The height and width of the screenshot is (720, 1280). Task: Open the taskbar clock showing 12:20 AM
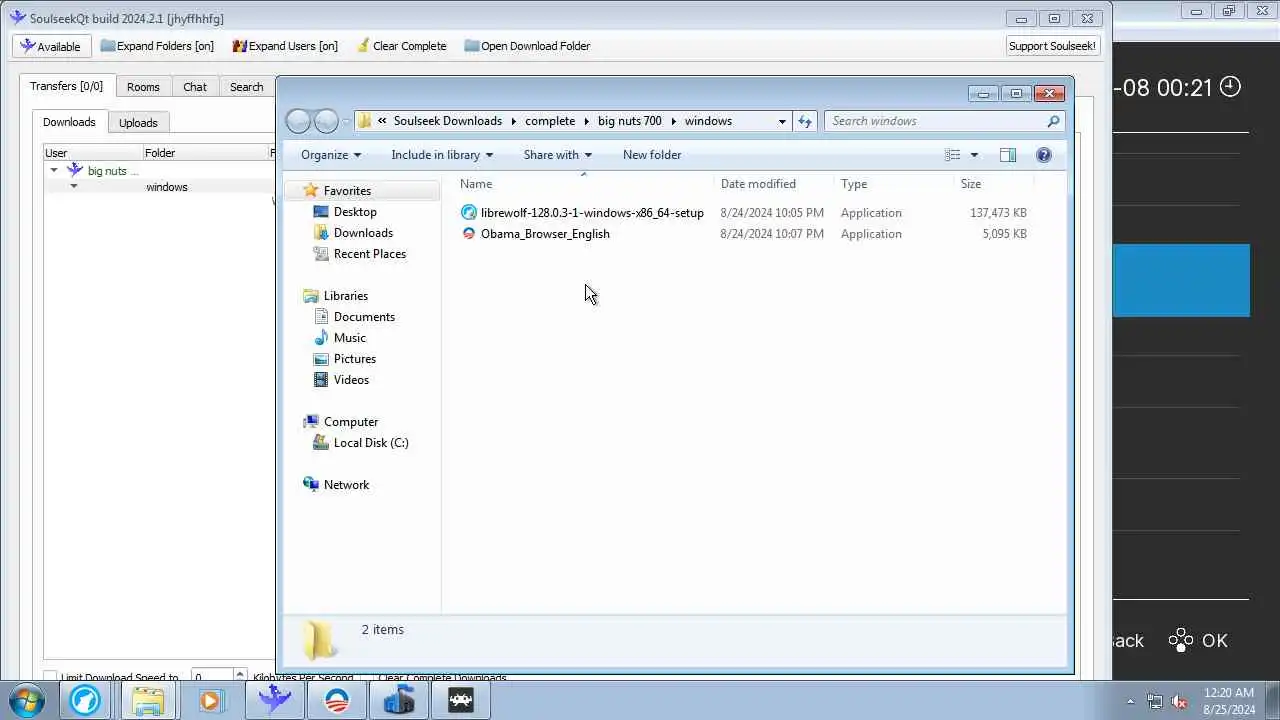[1228, 700]
